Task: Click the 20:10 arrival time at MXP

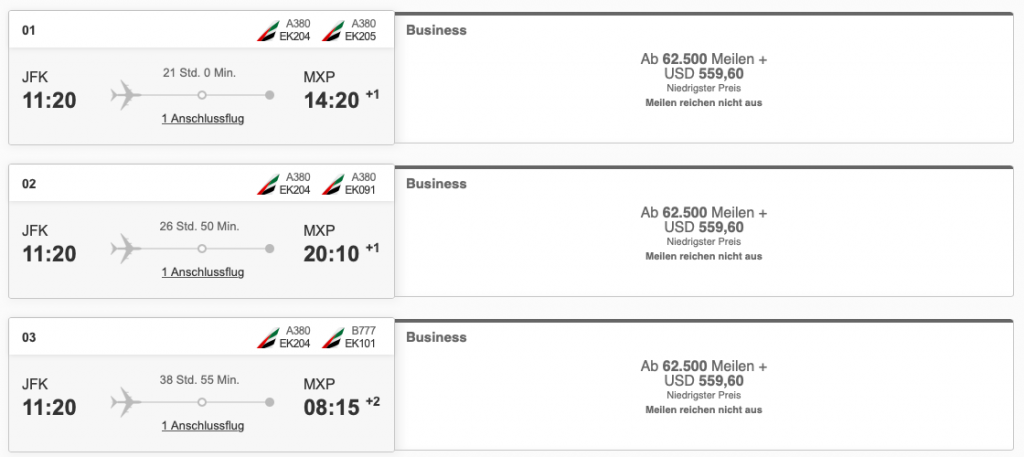Action: tap(330, 253)
